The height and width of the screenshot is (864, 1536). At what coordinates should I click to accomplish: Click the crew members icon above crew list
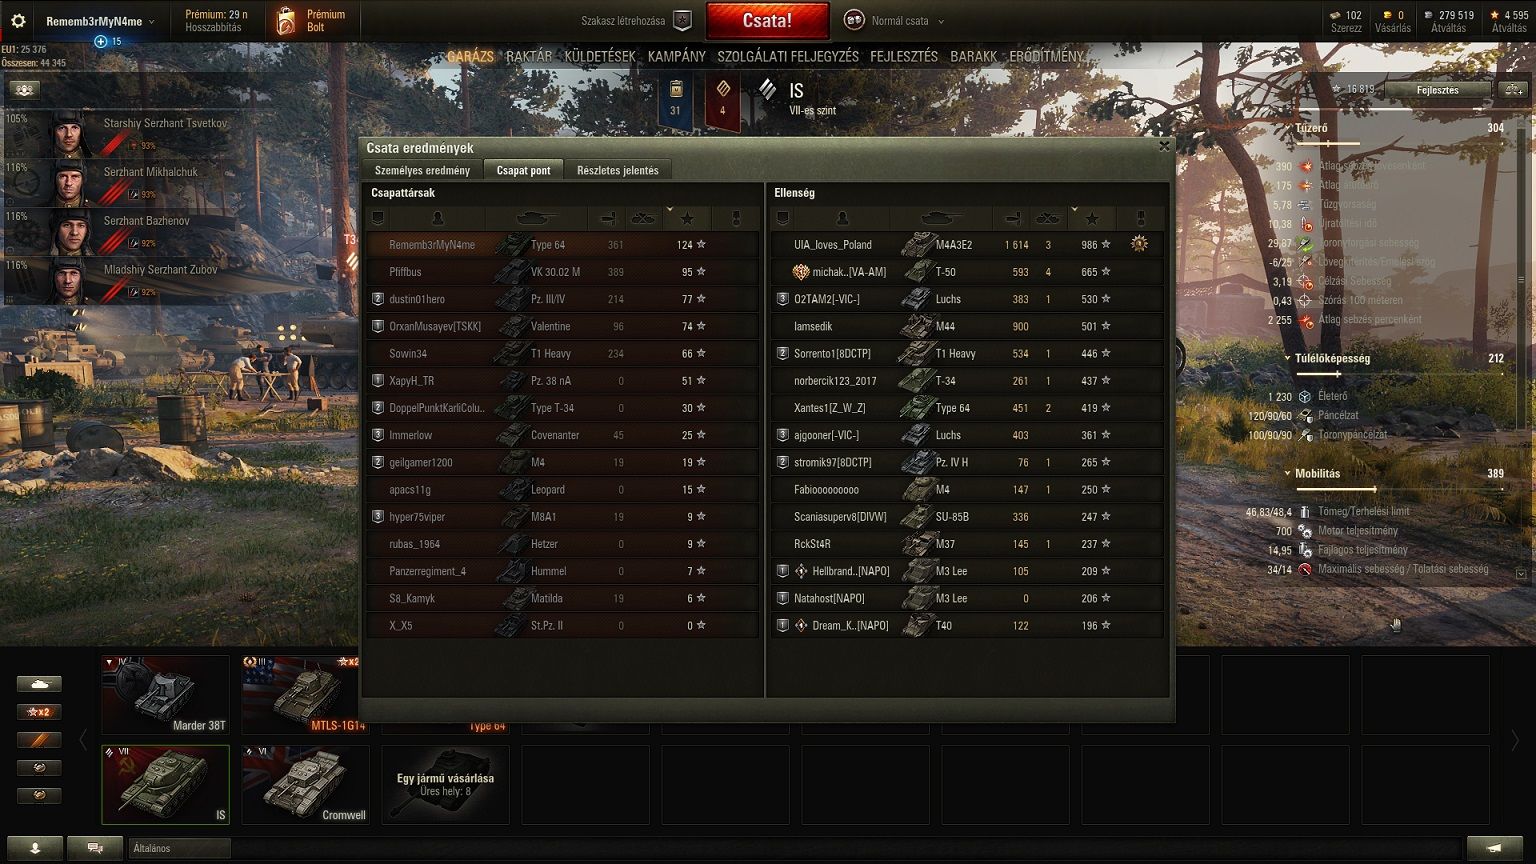(25, 89)
